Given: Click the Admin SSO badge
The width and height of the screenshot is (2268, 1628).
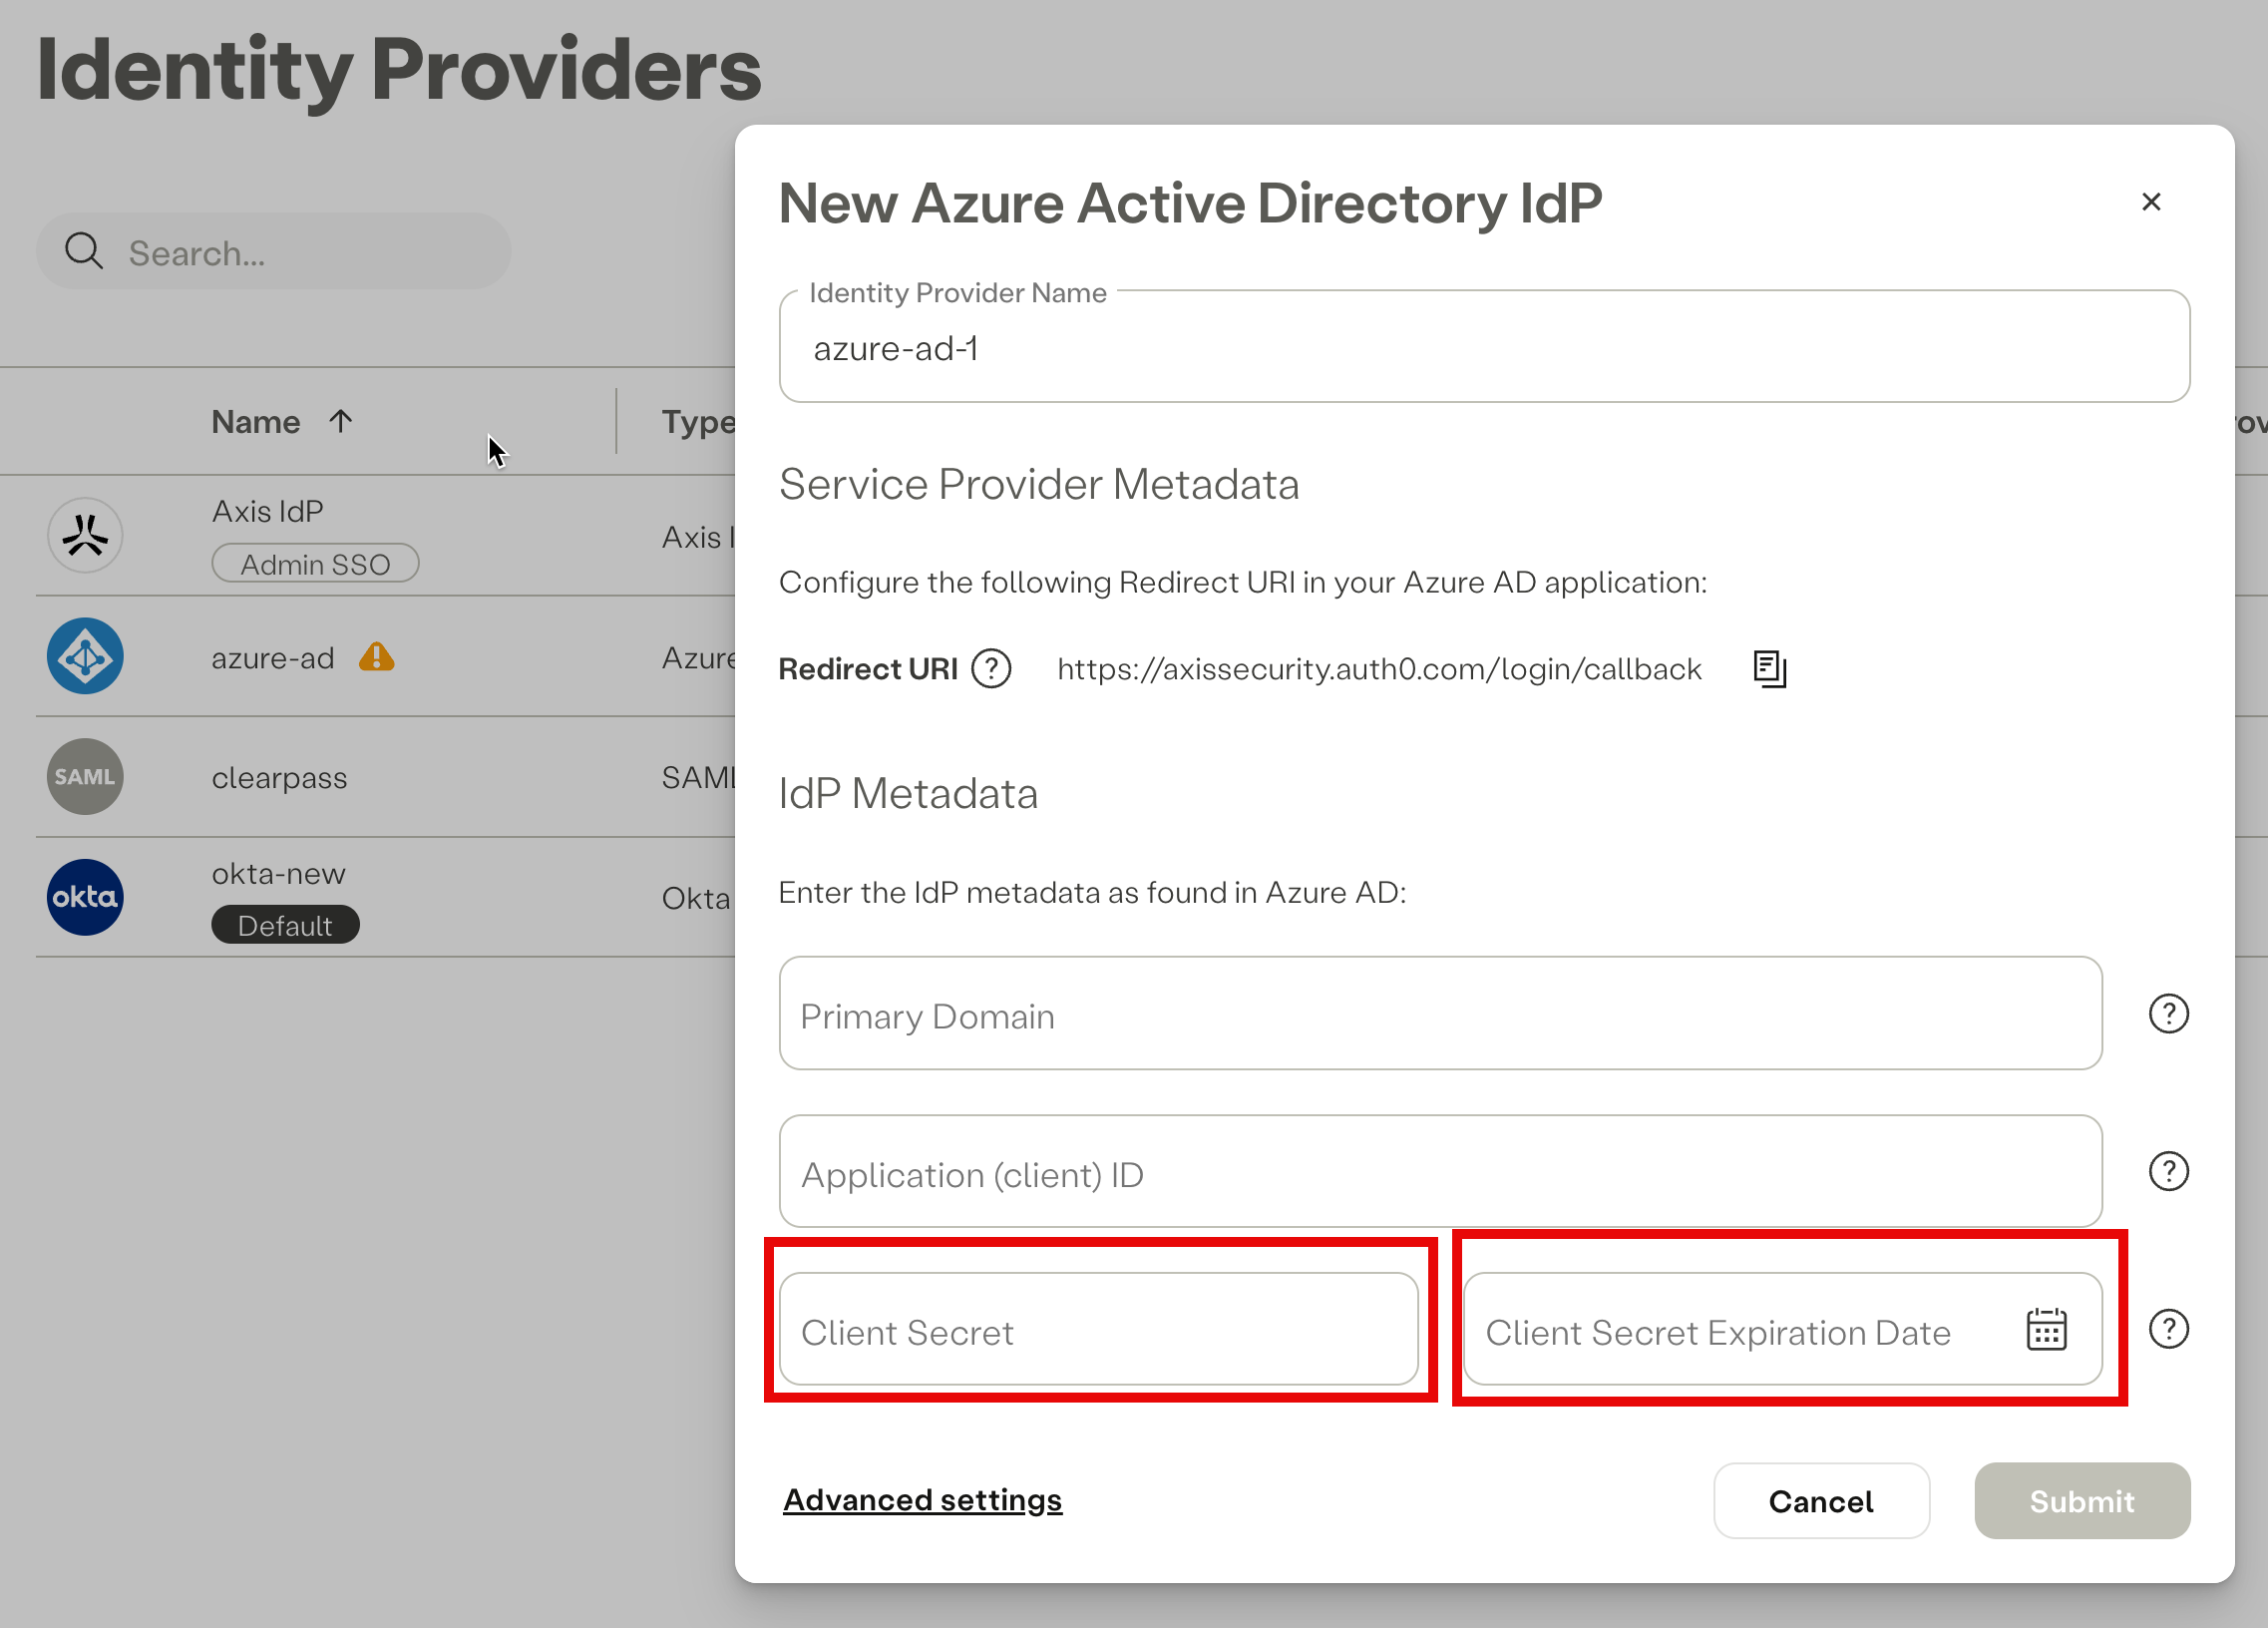Looking at the screenshot, I should (x=315, y=564).
